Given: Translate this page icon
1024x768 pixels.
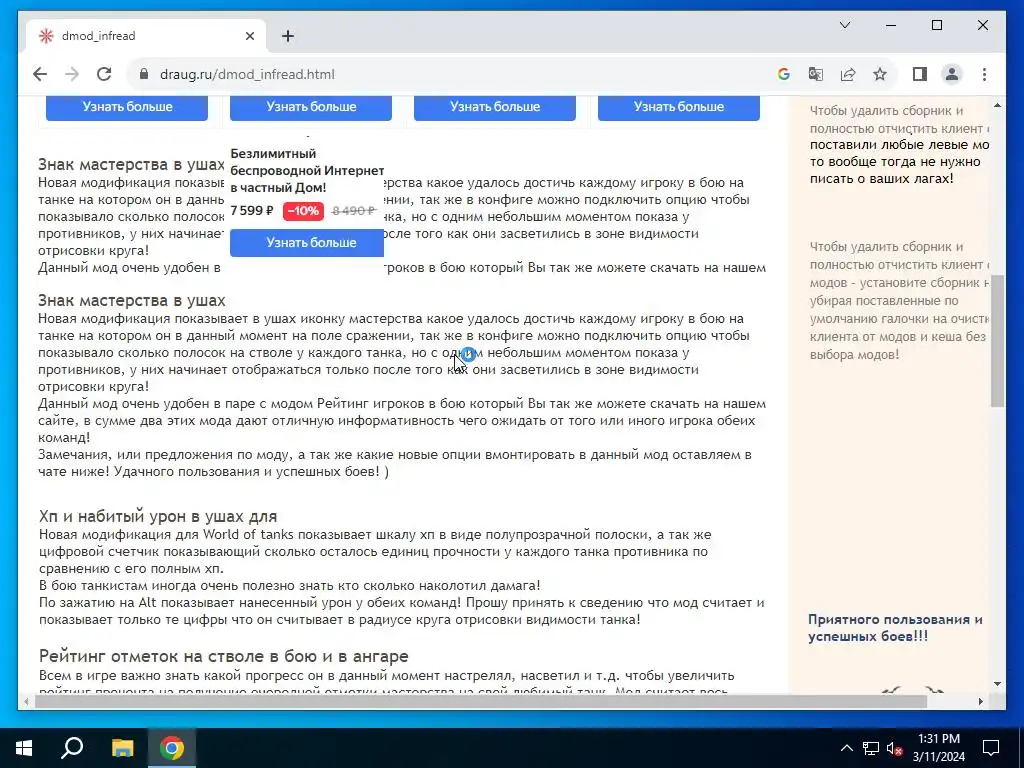Looking at the screenshot, I should pyautogui.click(x=816, y=74).
